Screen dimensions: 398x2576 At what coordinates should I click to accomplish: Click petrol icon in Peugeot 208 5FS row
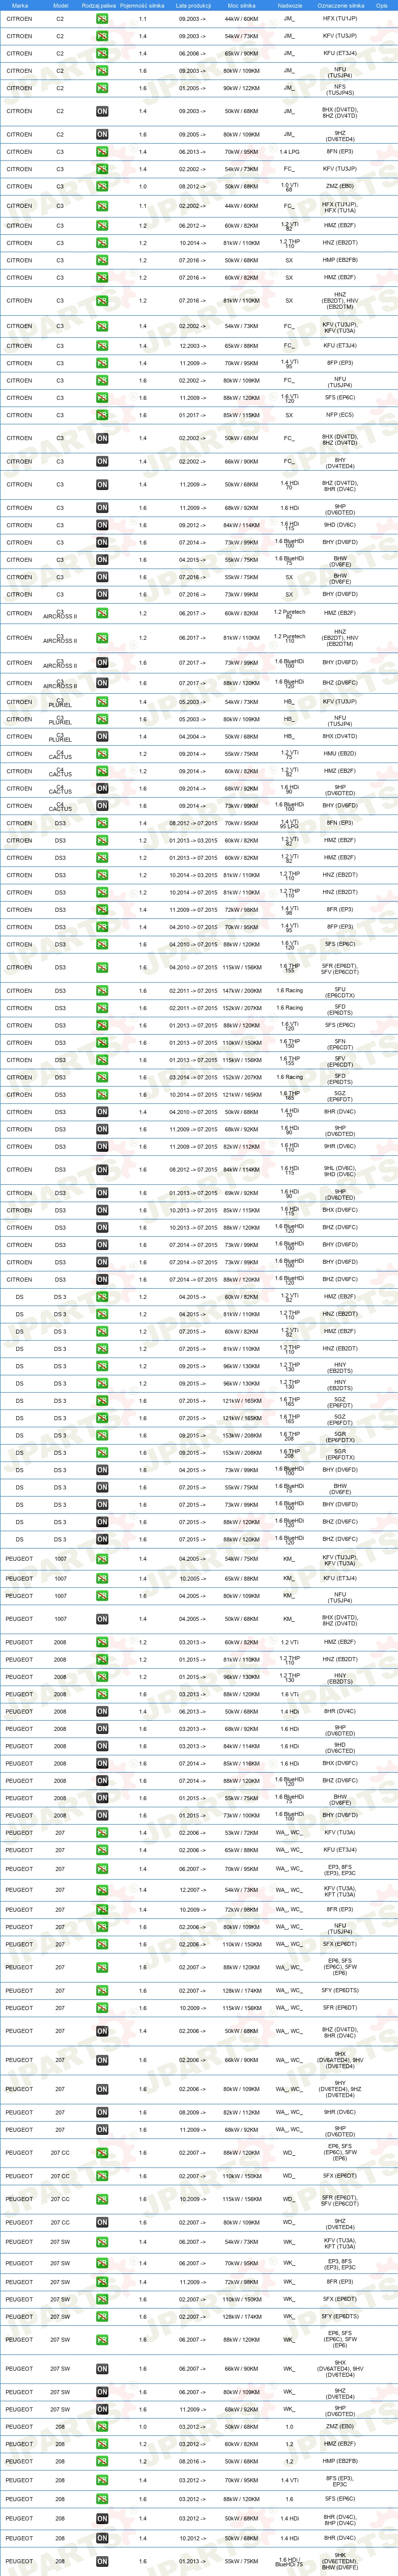coord(102,2499)
